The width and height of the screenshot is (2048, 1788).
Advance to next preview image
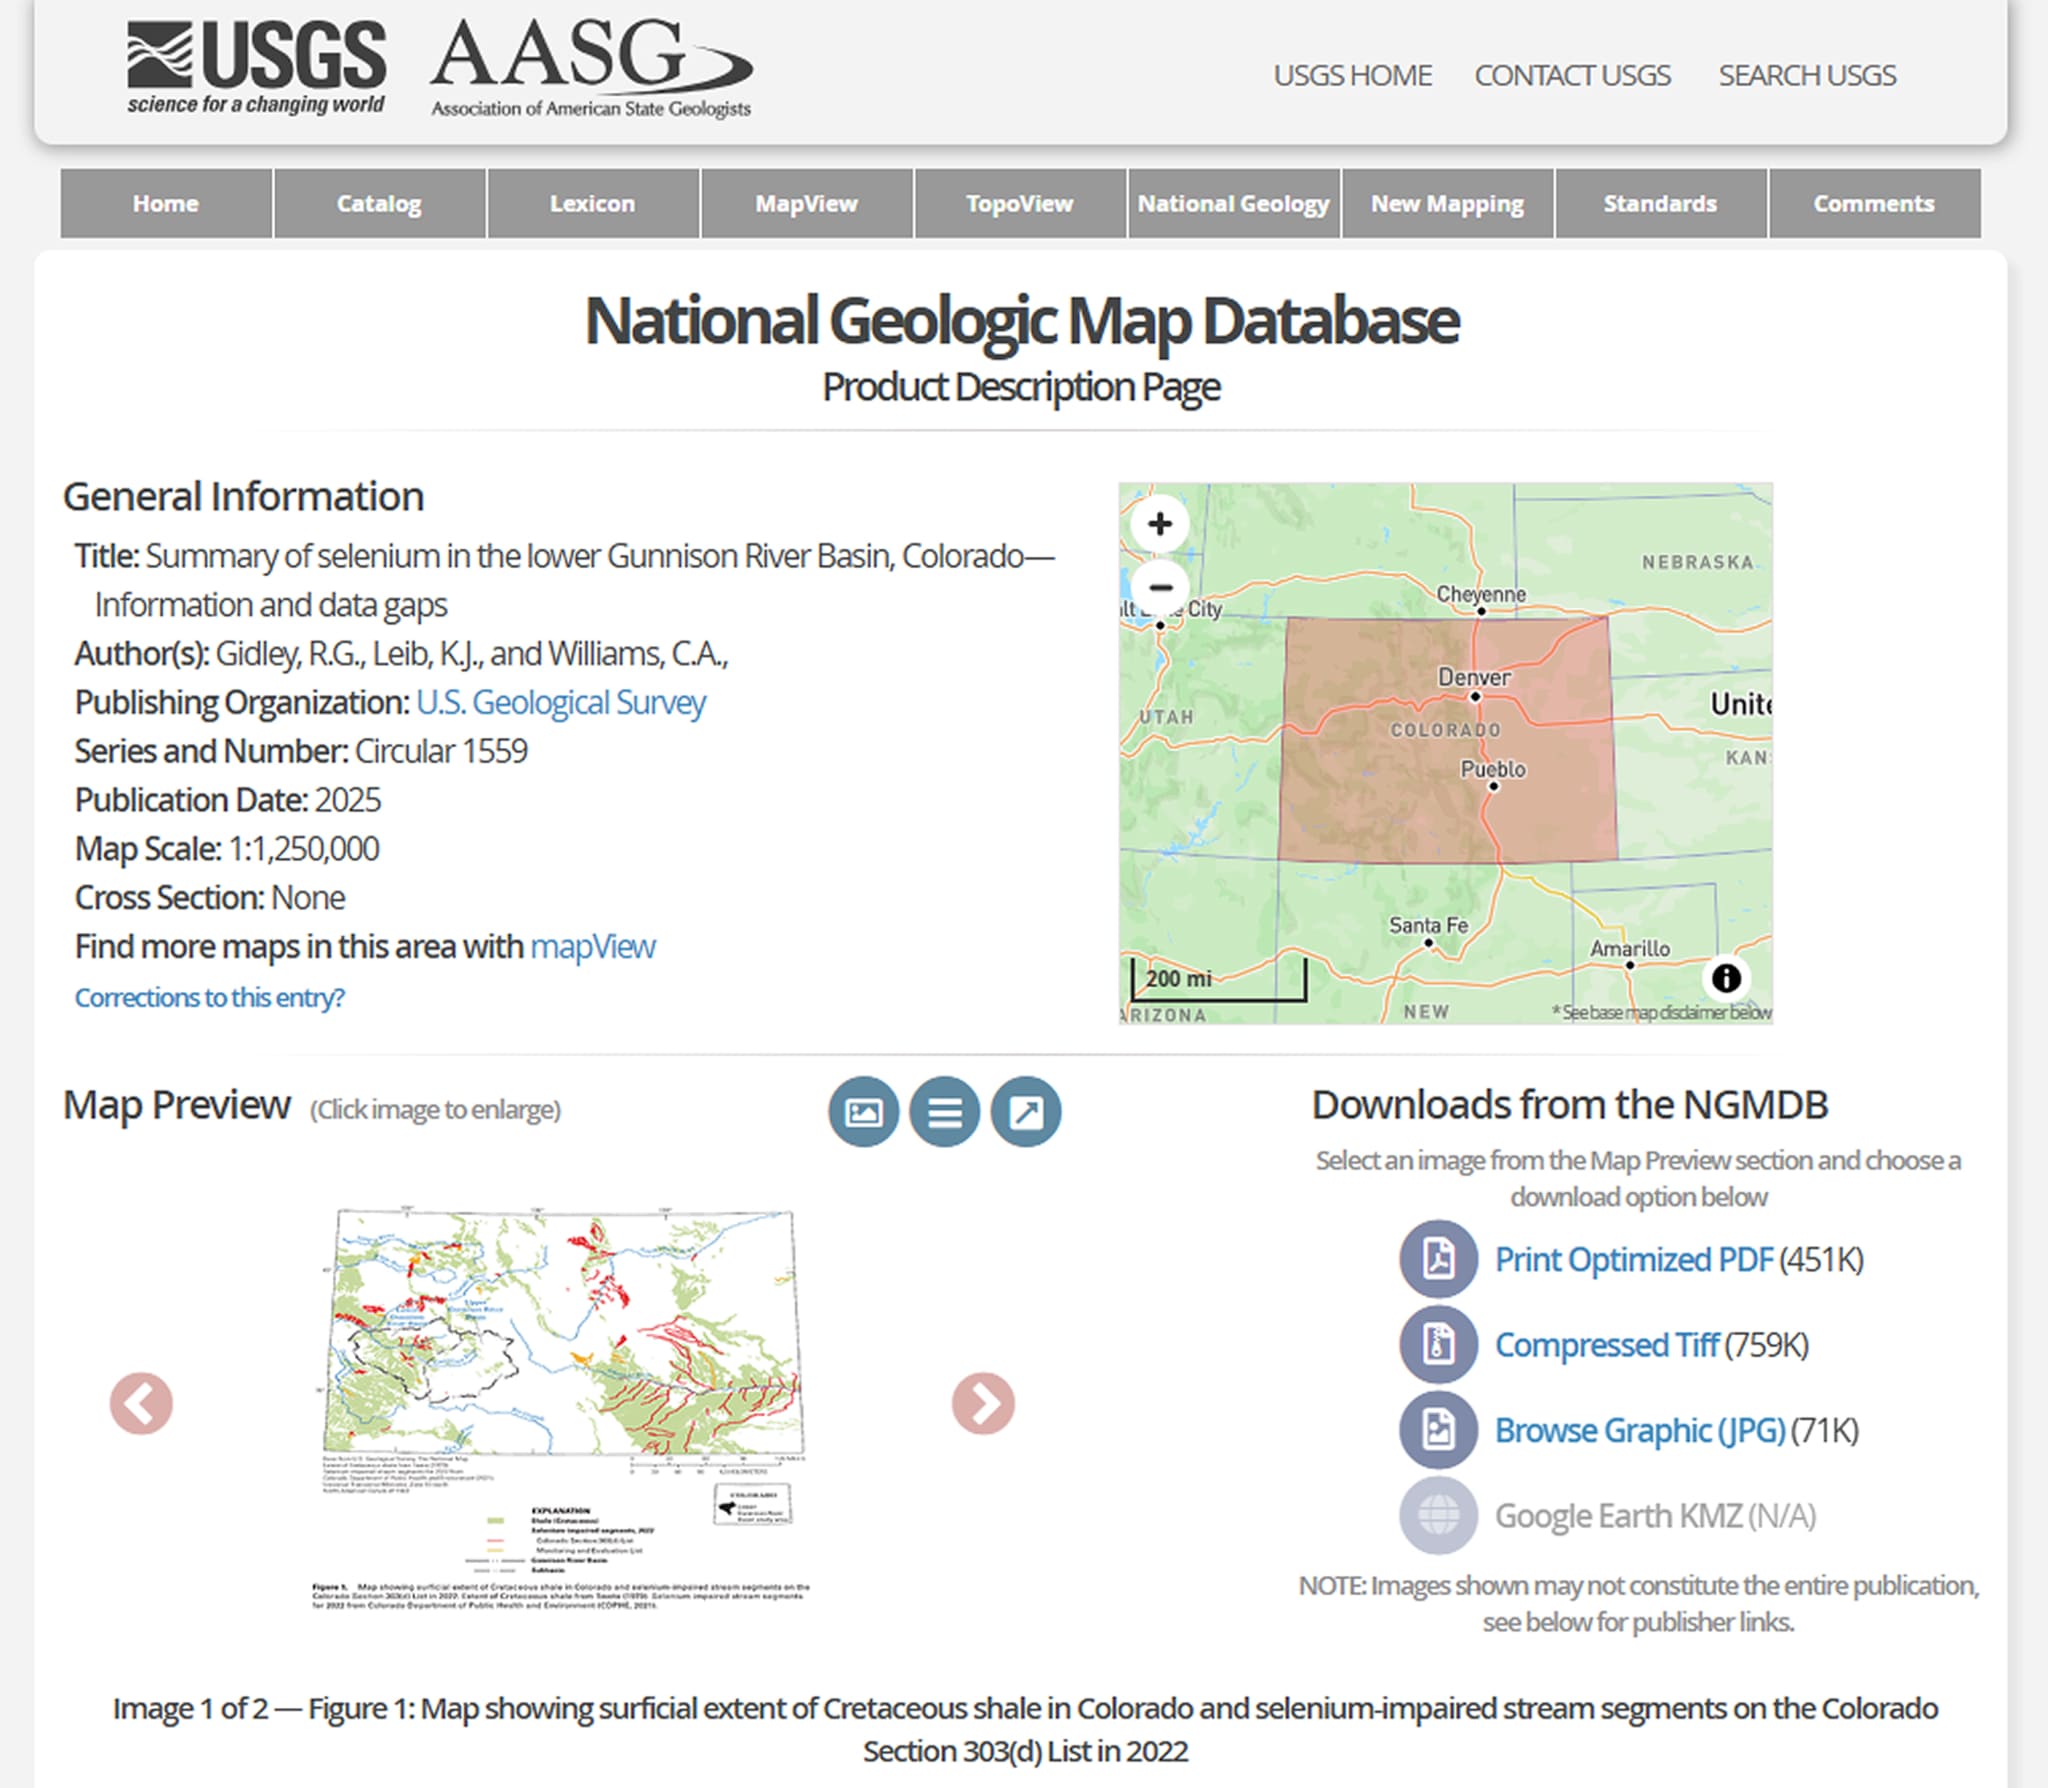coord(983,1403)
